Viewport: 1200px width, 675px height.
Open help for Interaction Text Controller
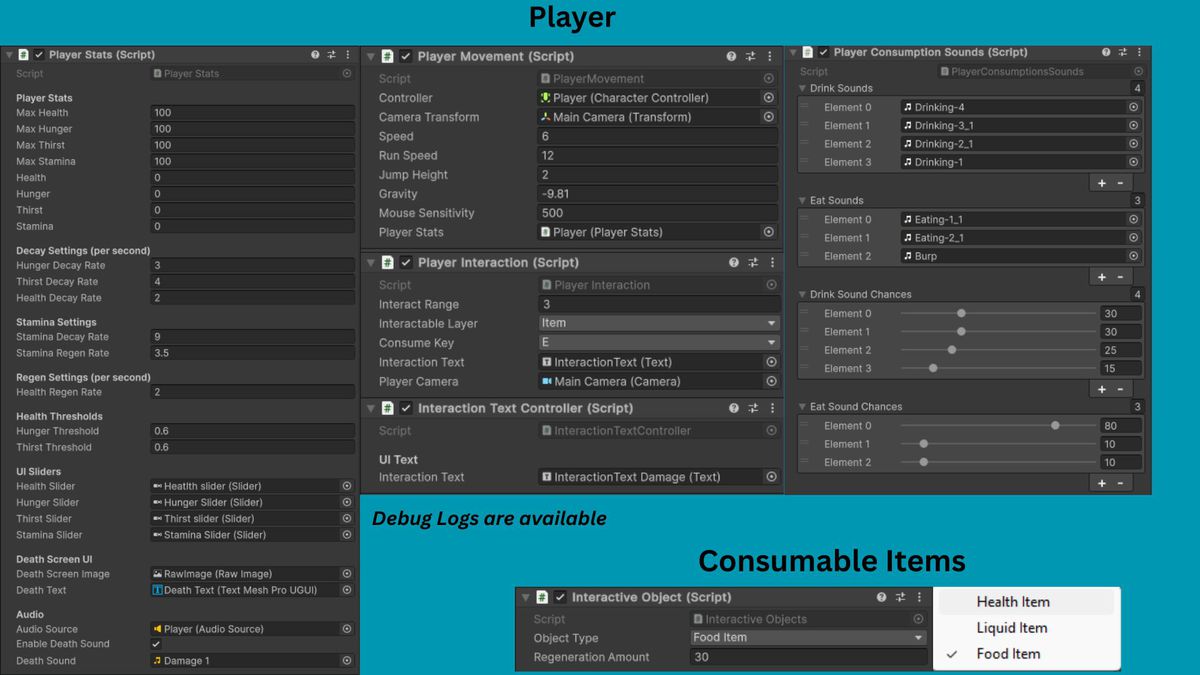click(734, 409)
